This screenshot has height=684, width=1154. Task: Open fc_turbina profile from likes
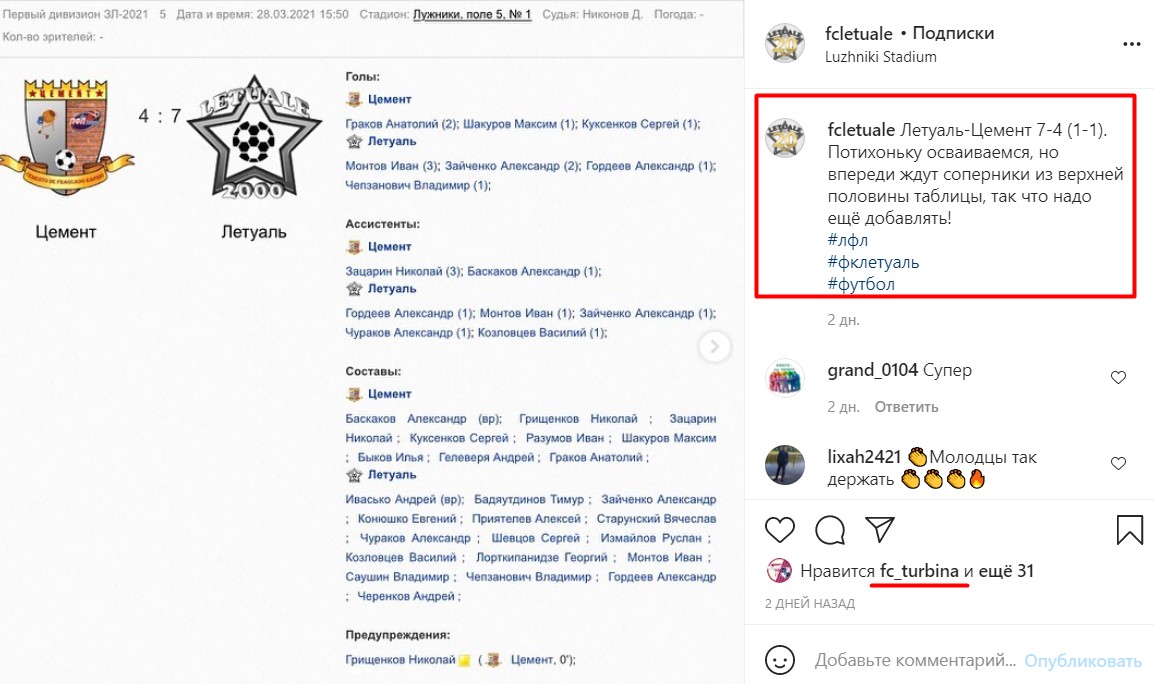tap(919, 571)
